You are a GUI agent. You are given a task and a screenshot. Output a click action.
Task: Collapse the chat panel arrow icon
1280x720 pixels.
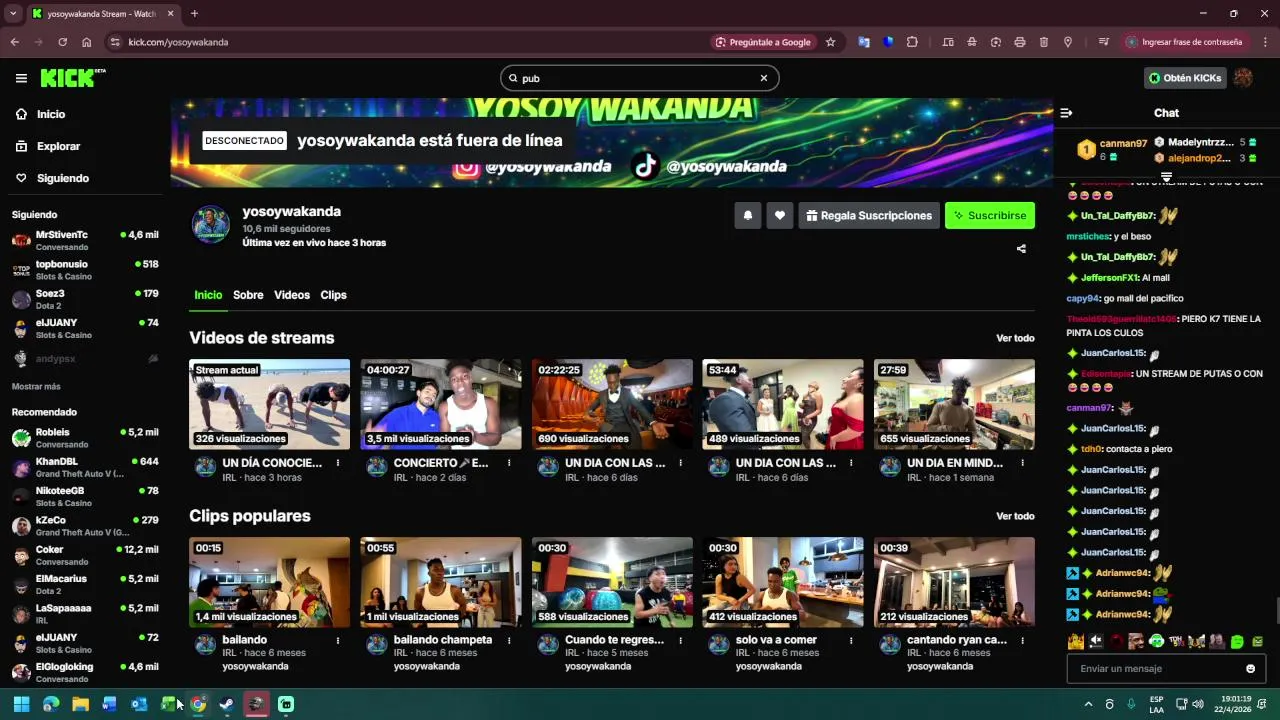(x=1066, y=113)
